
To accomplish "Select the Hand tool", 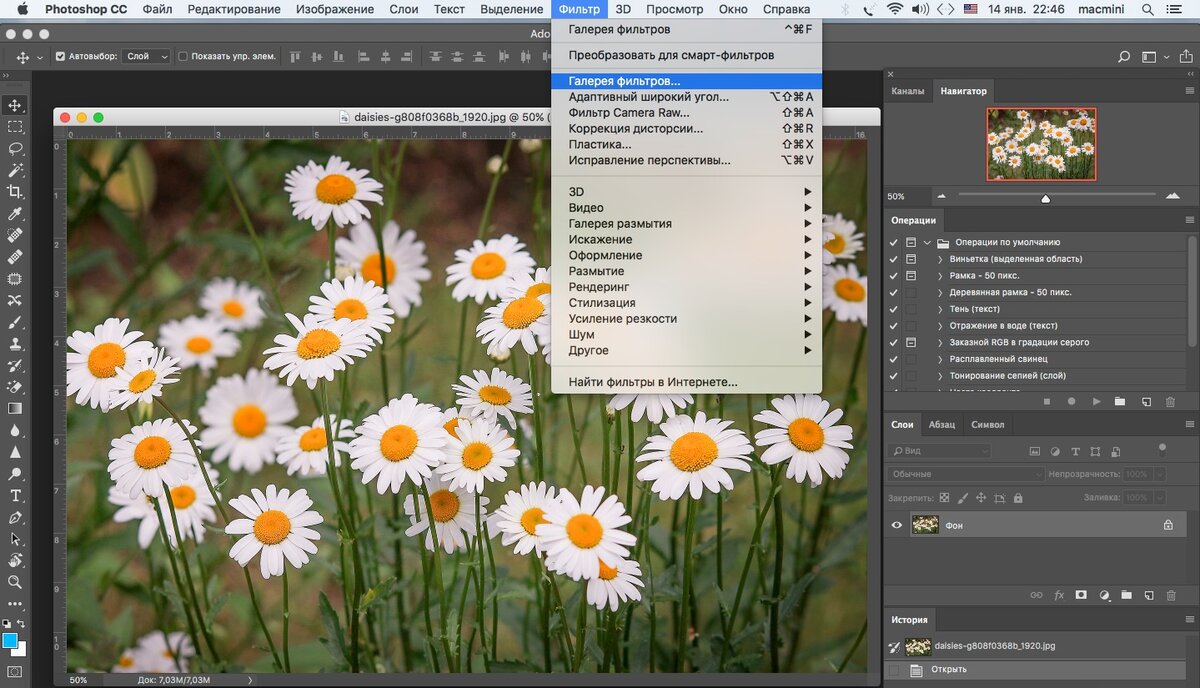I will 15,560.
